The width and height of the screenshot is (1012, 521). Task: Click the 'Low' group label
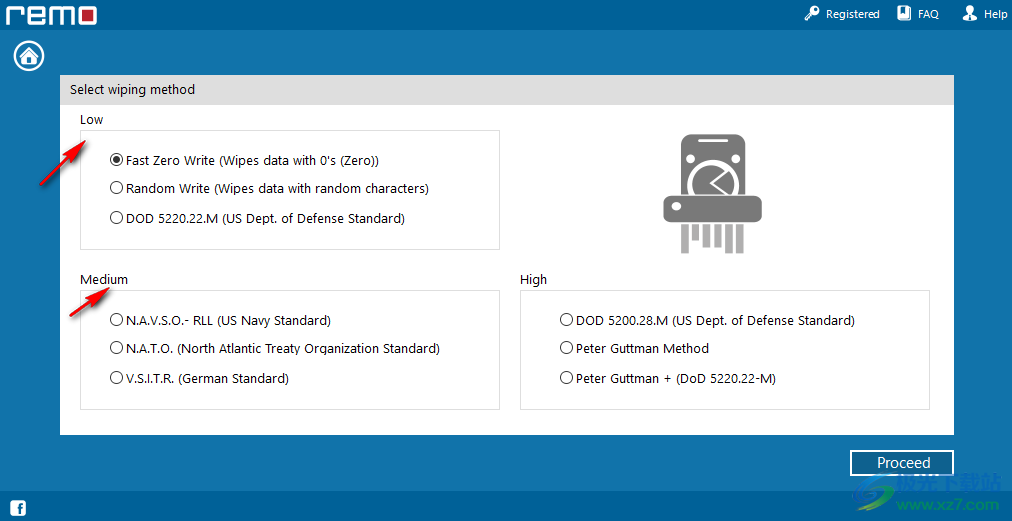coord(92,119)
